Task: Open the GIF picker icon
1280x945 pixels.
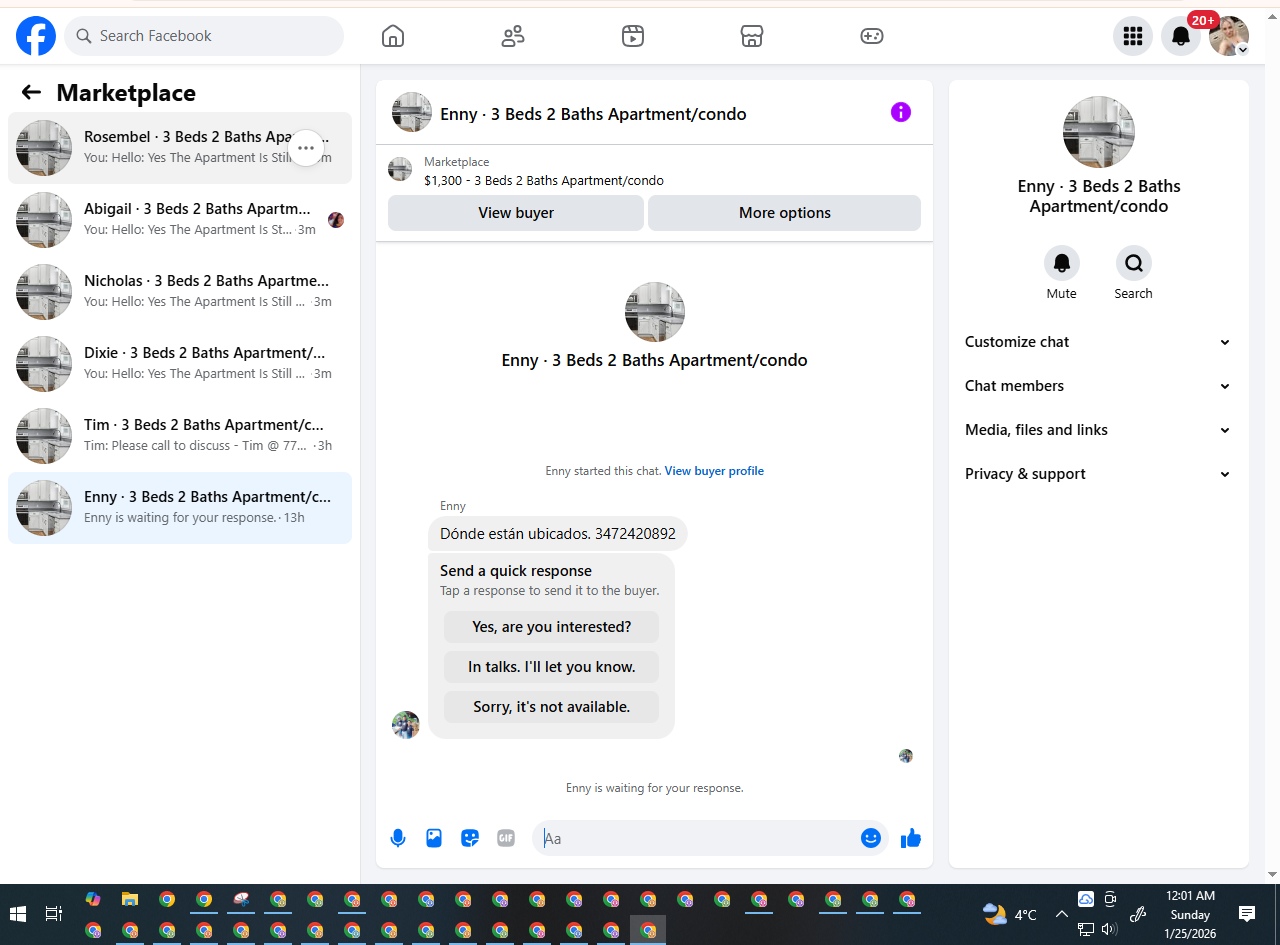Action: point(506,838)
